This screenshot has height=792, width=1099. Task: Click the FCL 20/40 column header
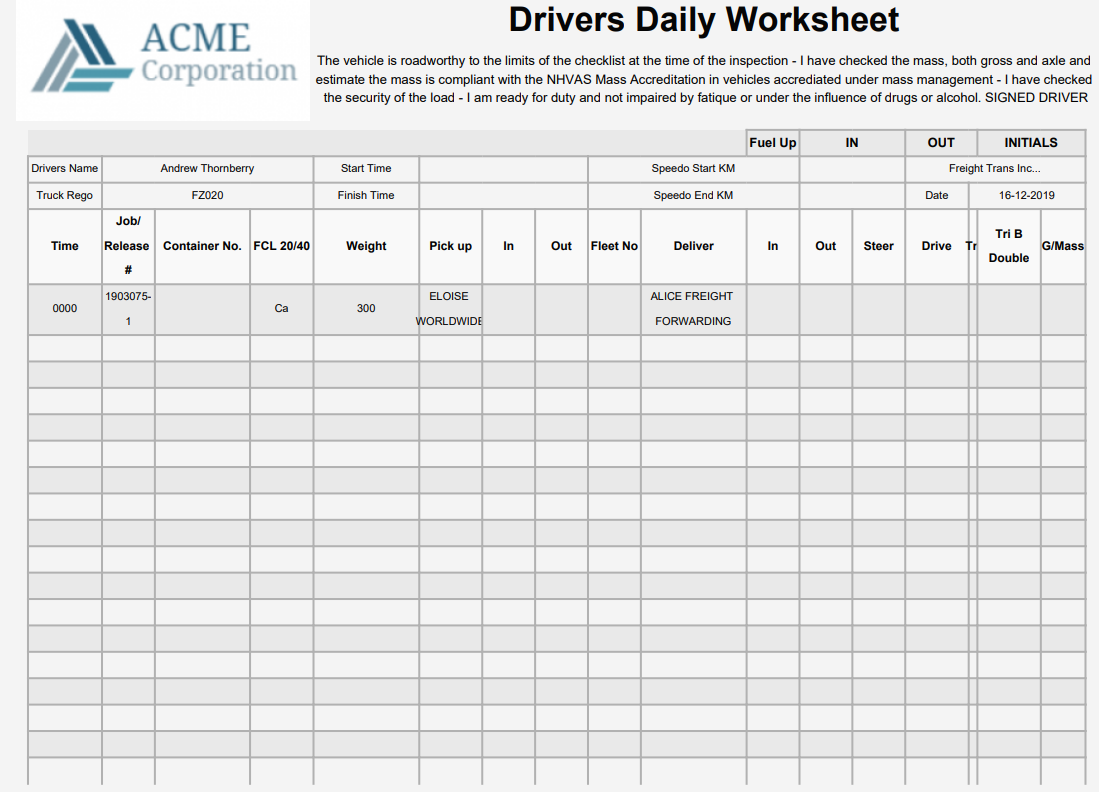tap(282, 246)
